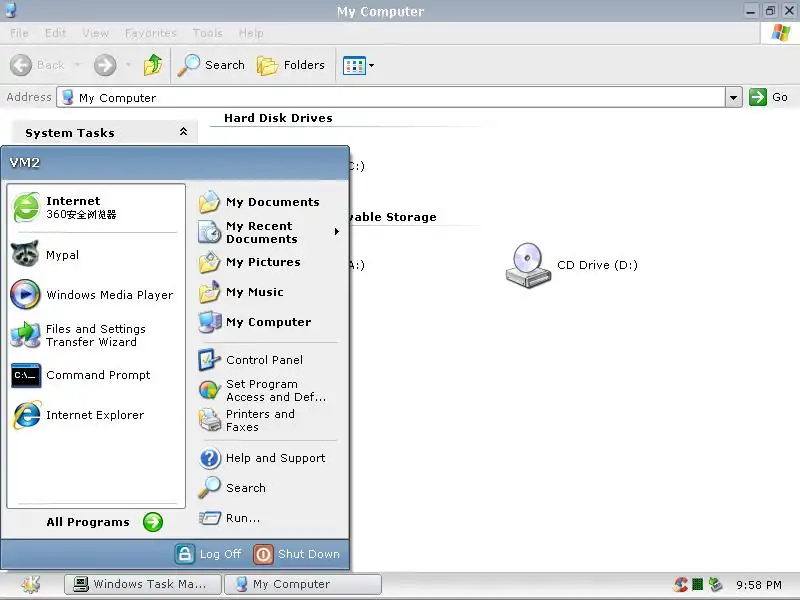Open 360 Internet browser from Start menu
This screenshot has width=800, height=600.
[x=96, y=207]
